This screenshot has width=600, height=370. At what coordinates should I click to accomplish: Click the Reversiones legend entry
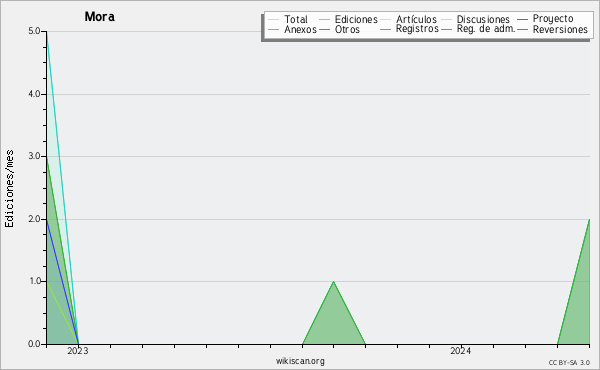[560, 29]
